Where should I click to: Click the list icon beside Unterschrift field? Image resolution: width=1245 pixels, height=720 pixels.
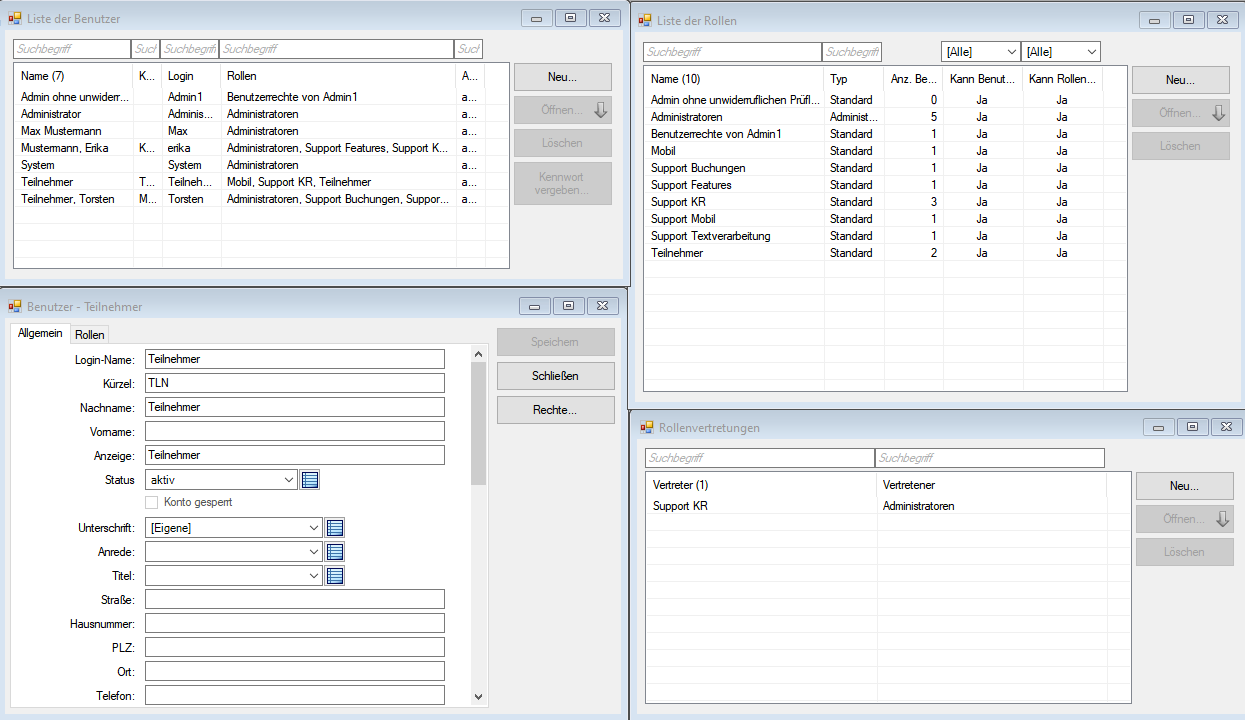[x=335, y=528]
